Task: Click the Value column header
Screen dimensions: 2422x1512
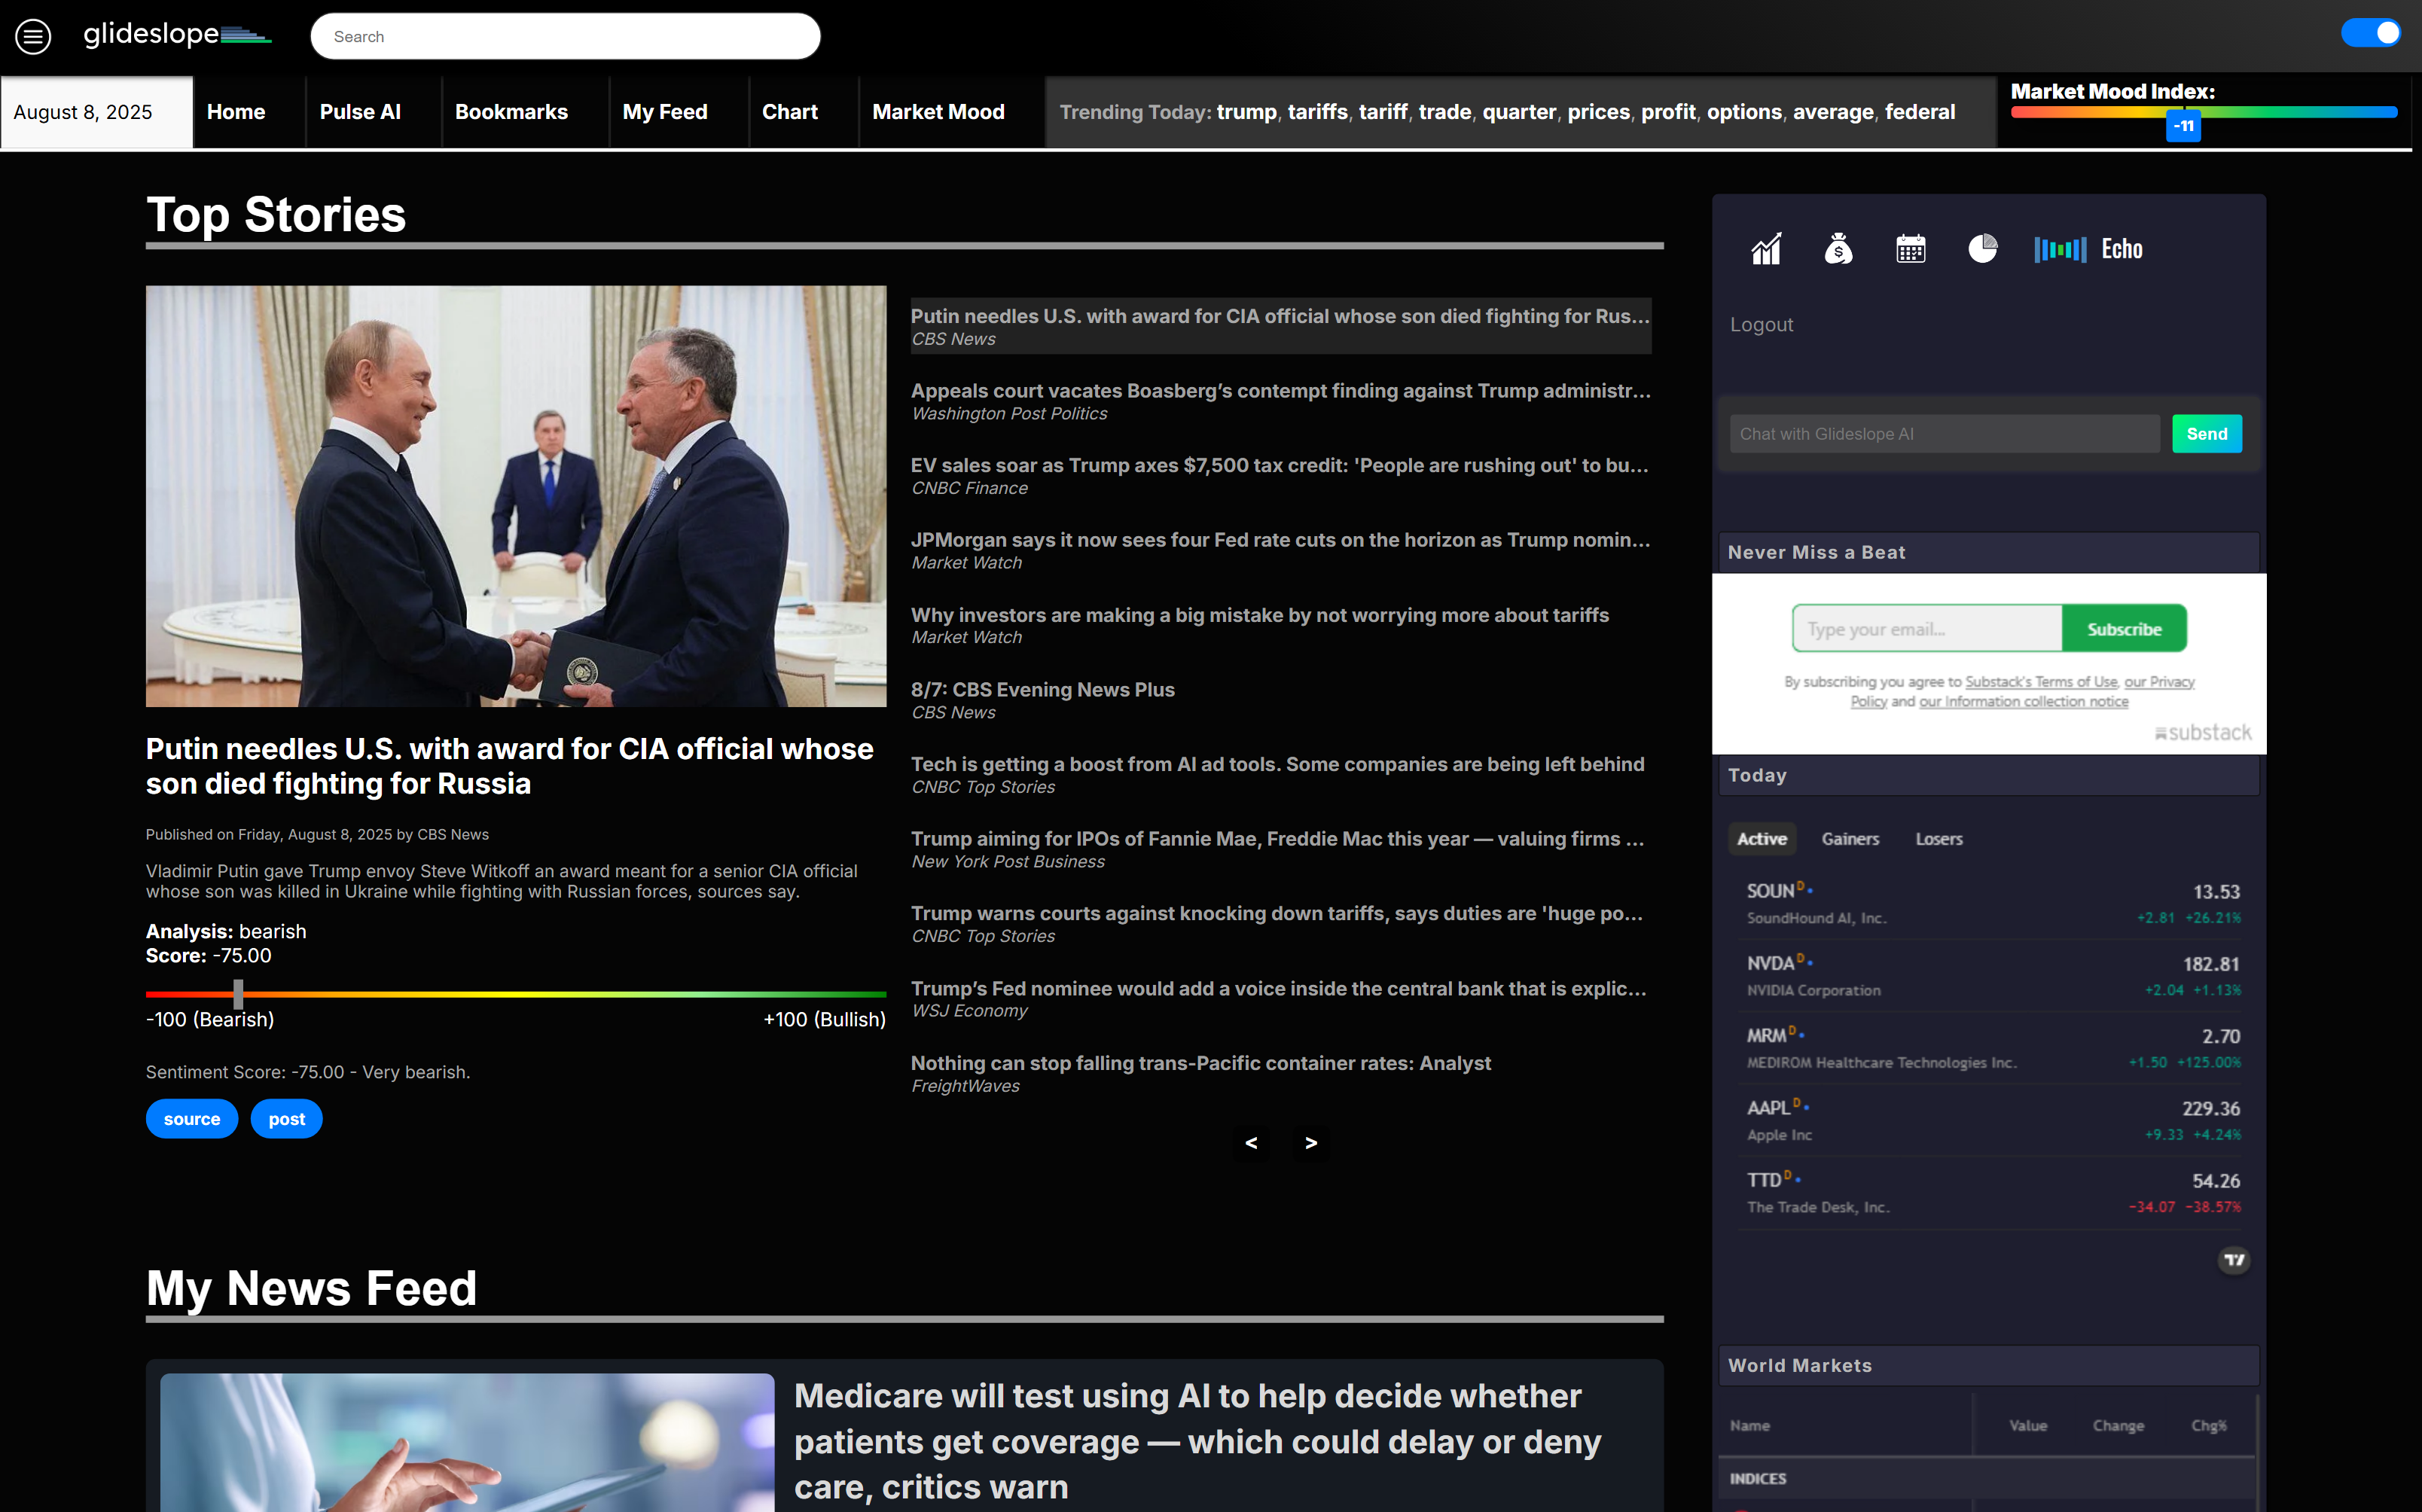Action: (2028, 1426)
